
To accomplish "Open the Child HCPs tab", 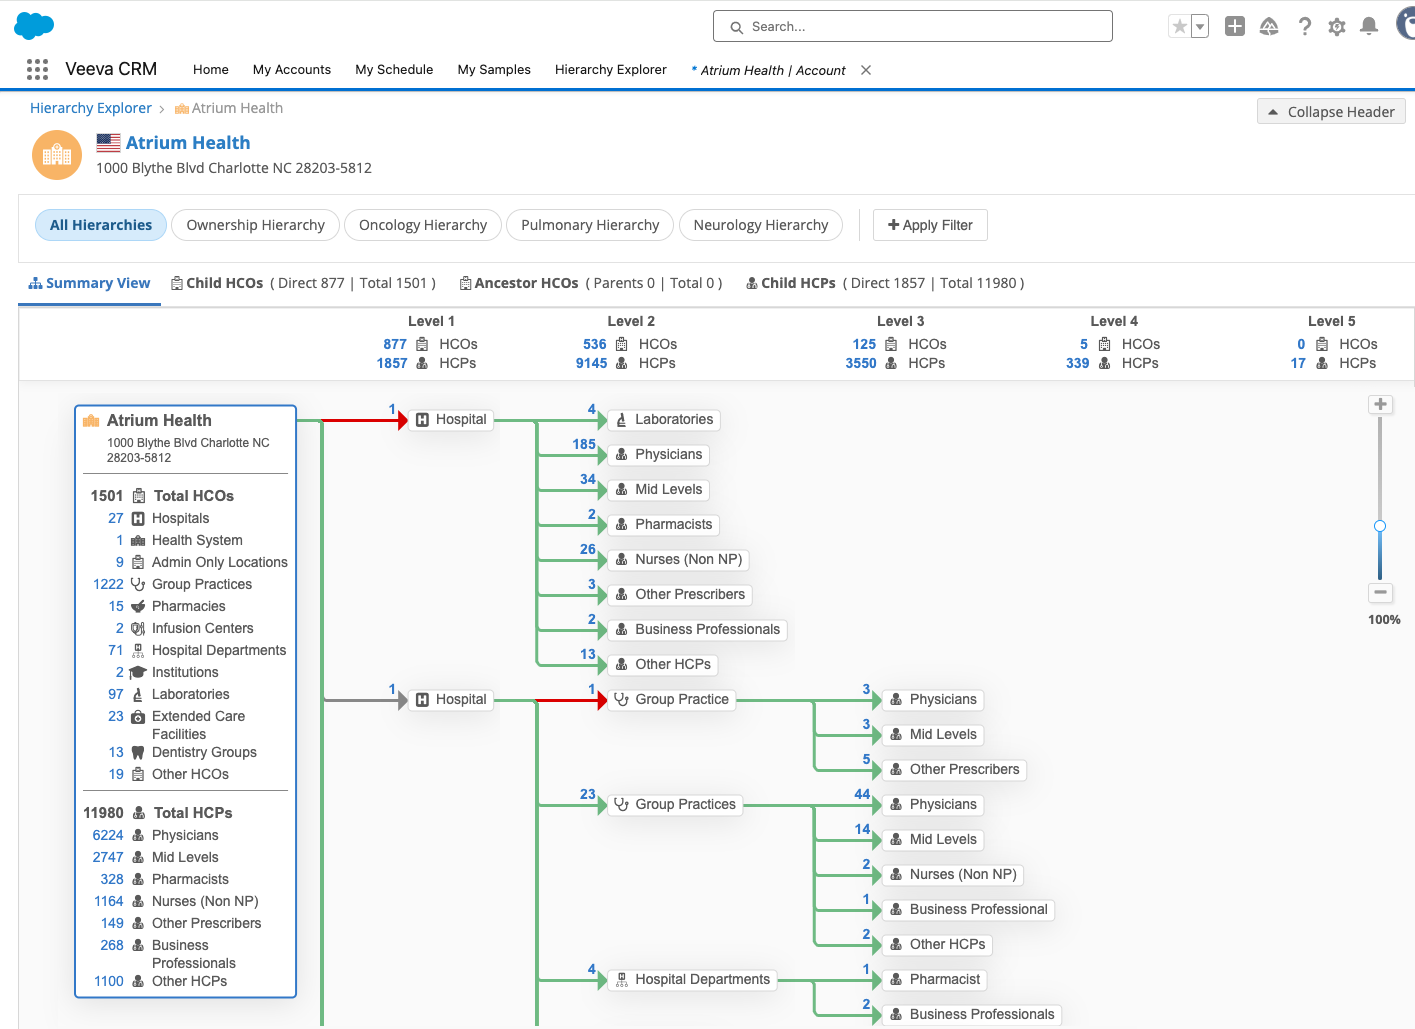I will [x=885, y=283].
